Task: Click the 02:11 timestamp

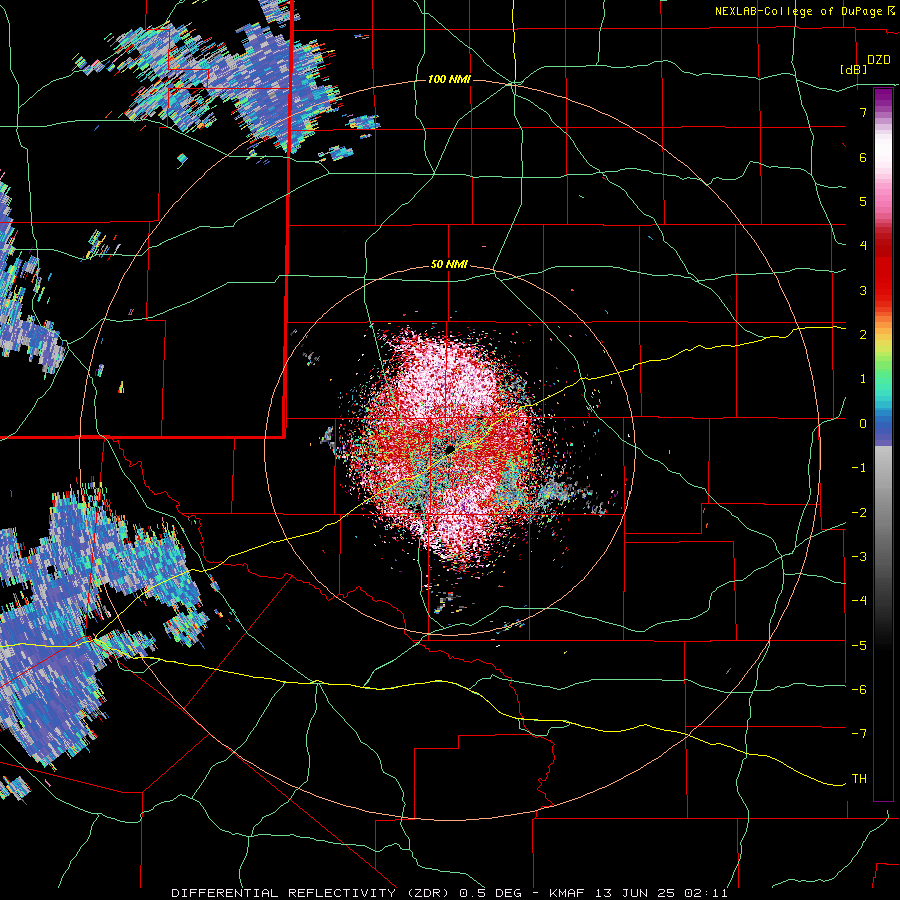Action: point(706,893)
